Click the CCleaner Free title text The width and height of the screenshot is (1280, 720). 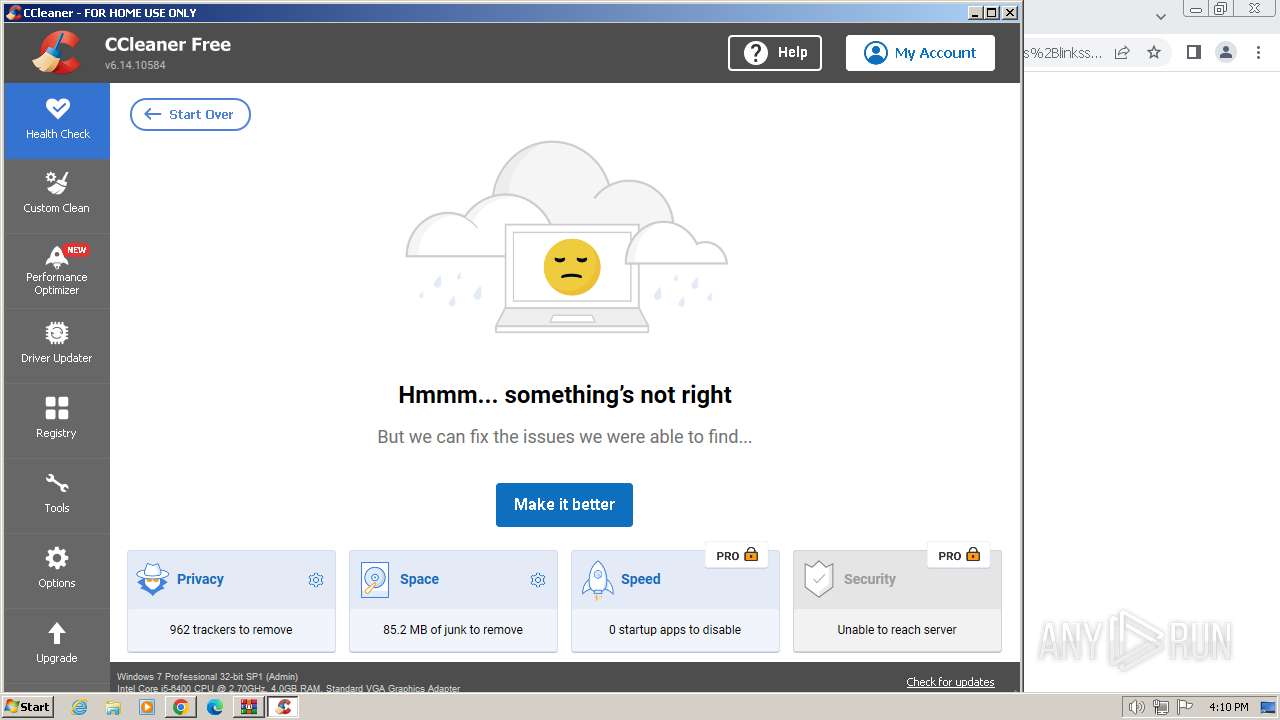[168, 44]
